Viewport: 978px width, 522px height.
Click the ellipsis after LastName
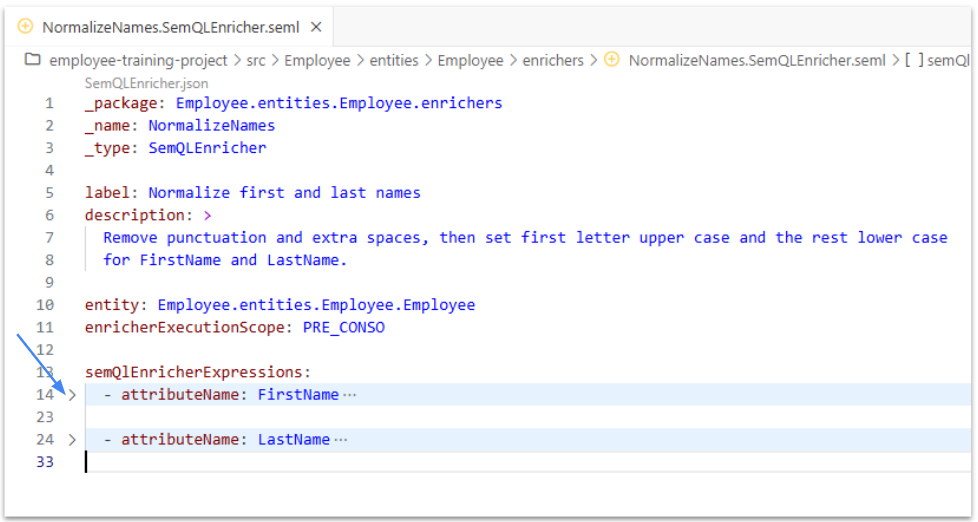(x=340, y=440)
